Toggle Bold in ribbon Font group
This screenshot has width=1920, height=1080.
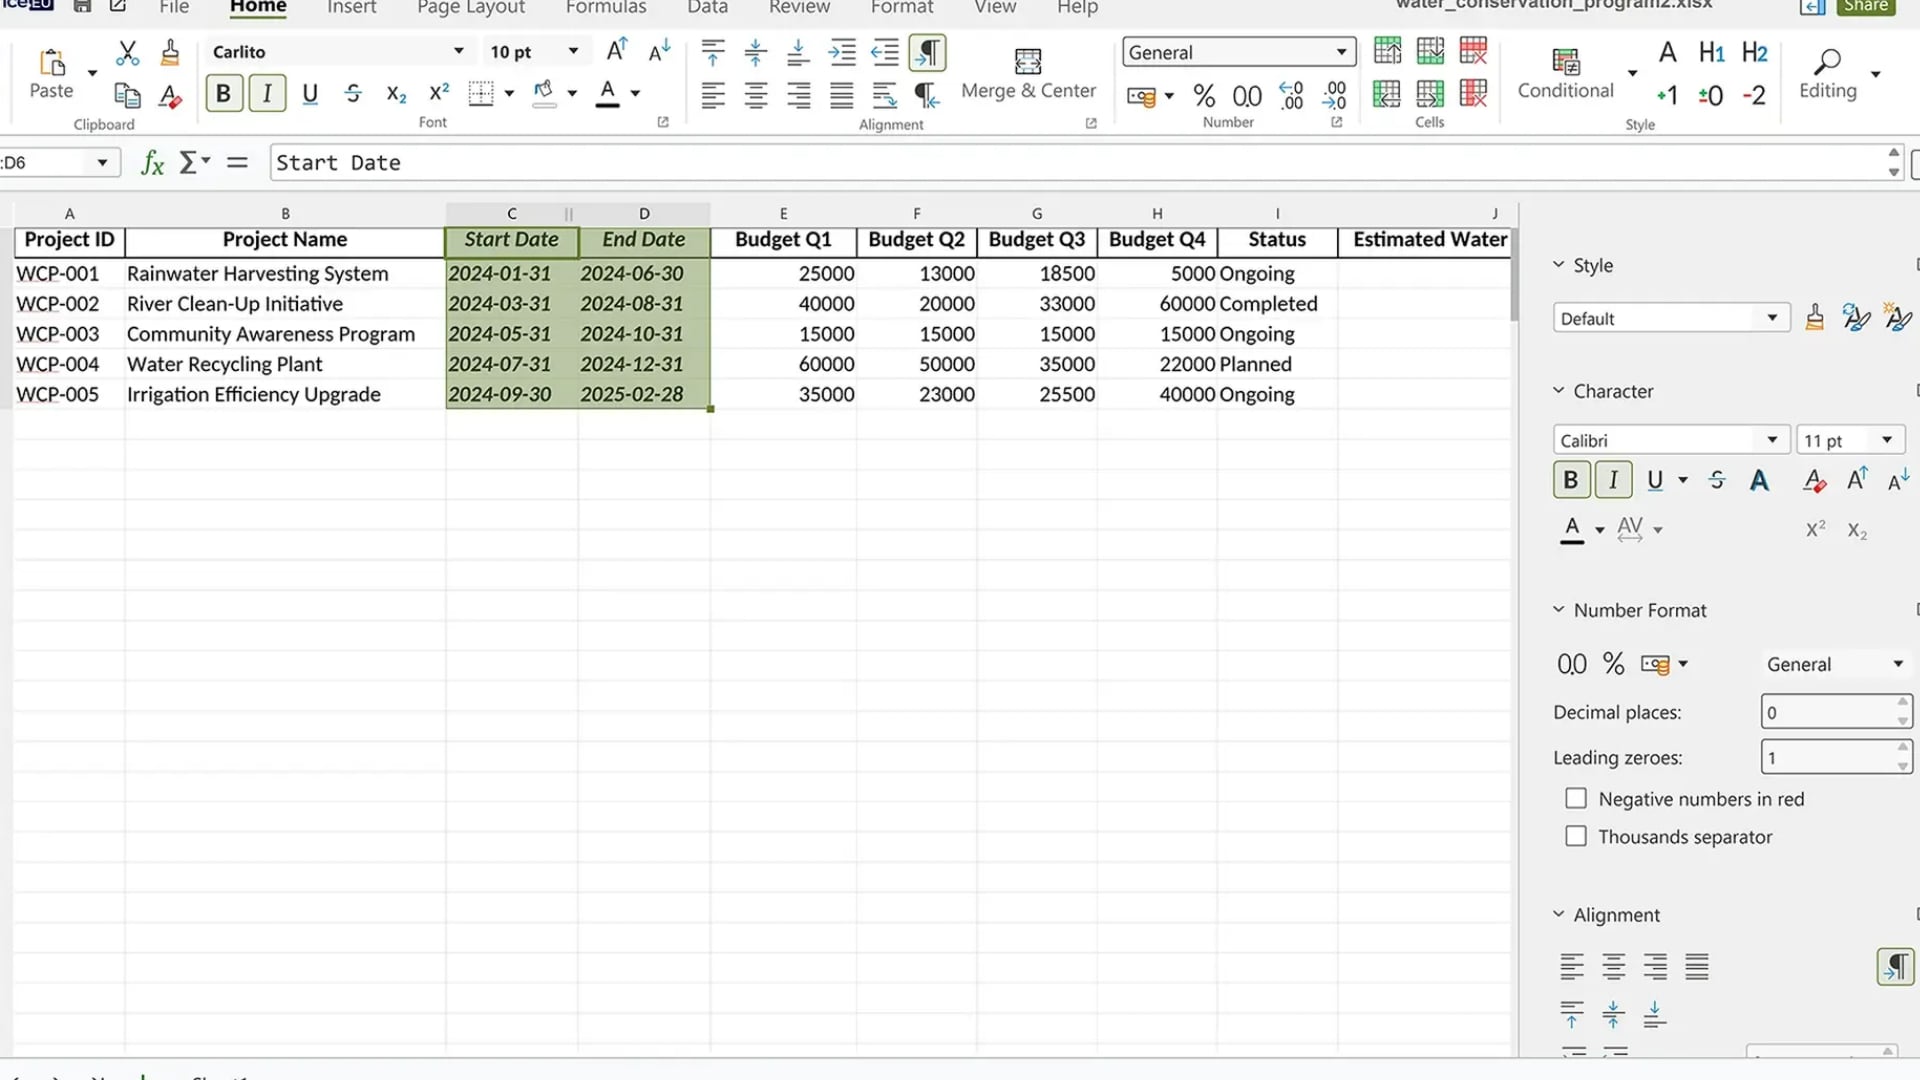(x=224, y=94)
